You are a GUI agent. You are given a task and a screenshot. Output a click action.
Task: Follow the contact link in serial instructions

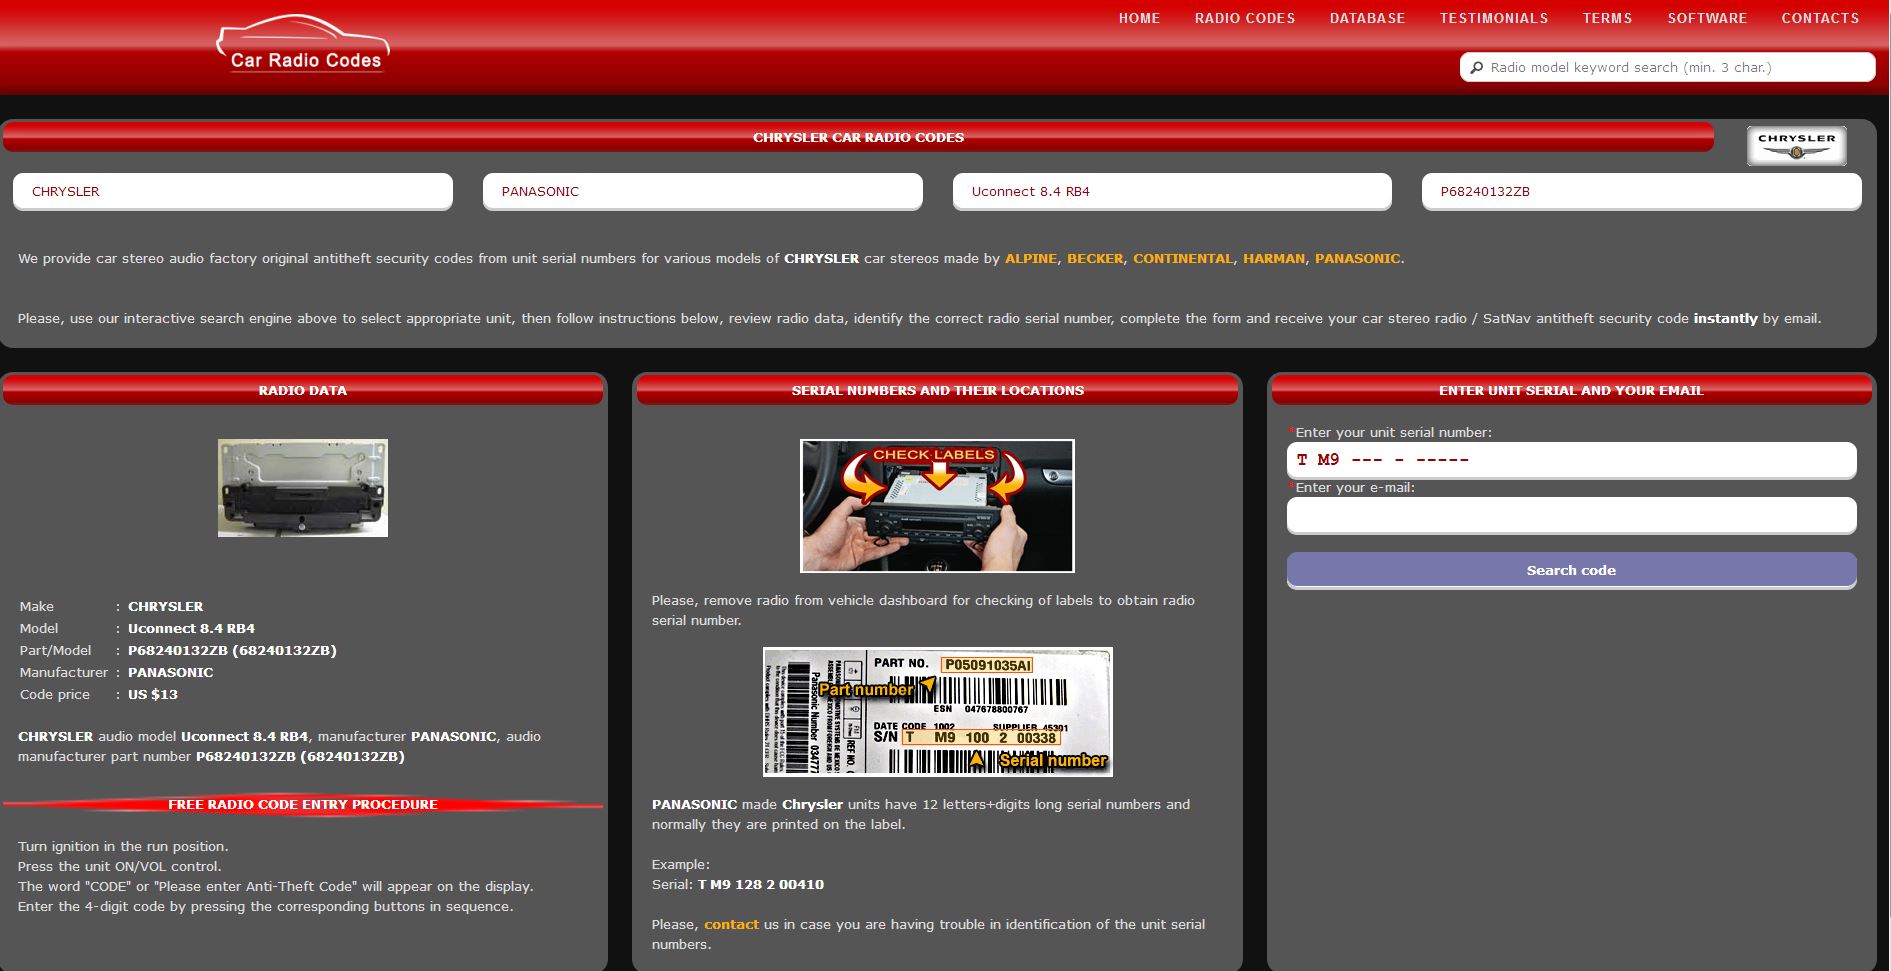click(x=731, y=924)
